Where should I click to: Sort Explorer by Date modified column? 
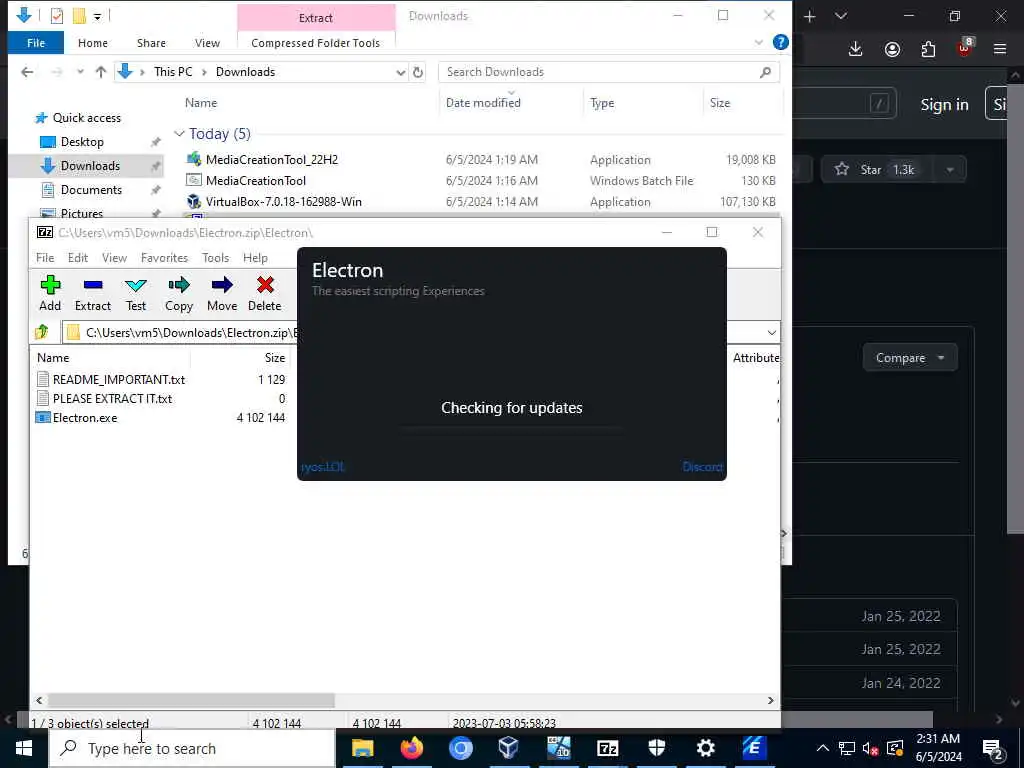[483, 103]
